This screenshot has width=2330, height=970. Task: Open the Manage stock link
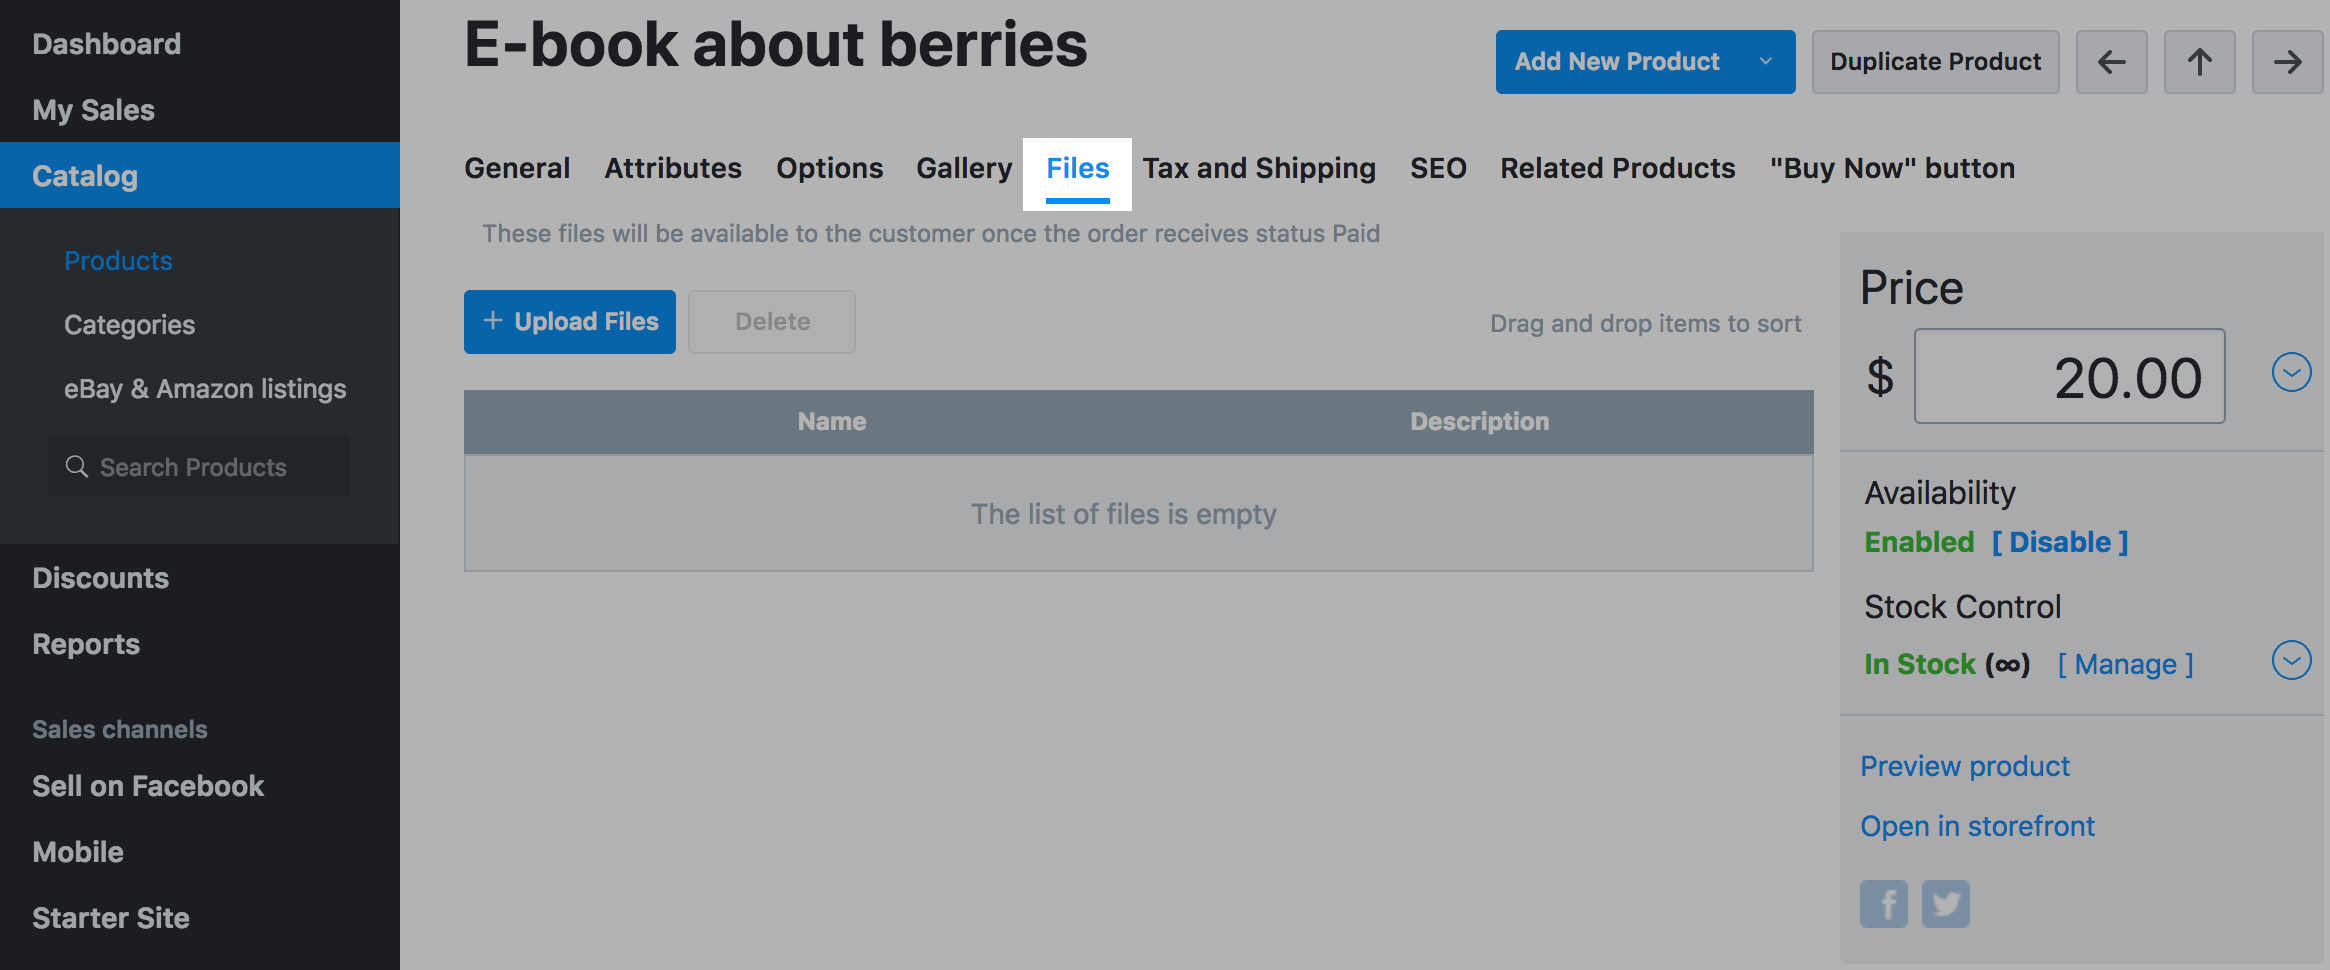[2125, 665]
